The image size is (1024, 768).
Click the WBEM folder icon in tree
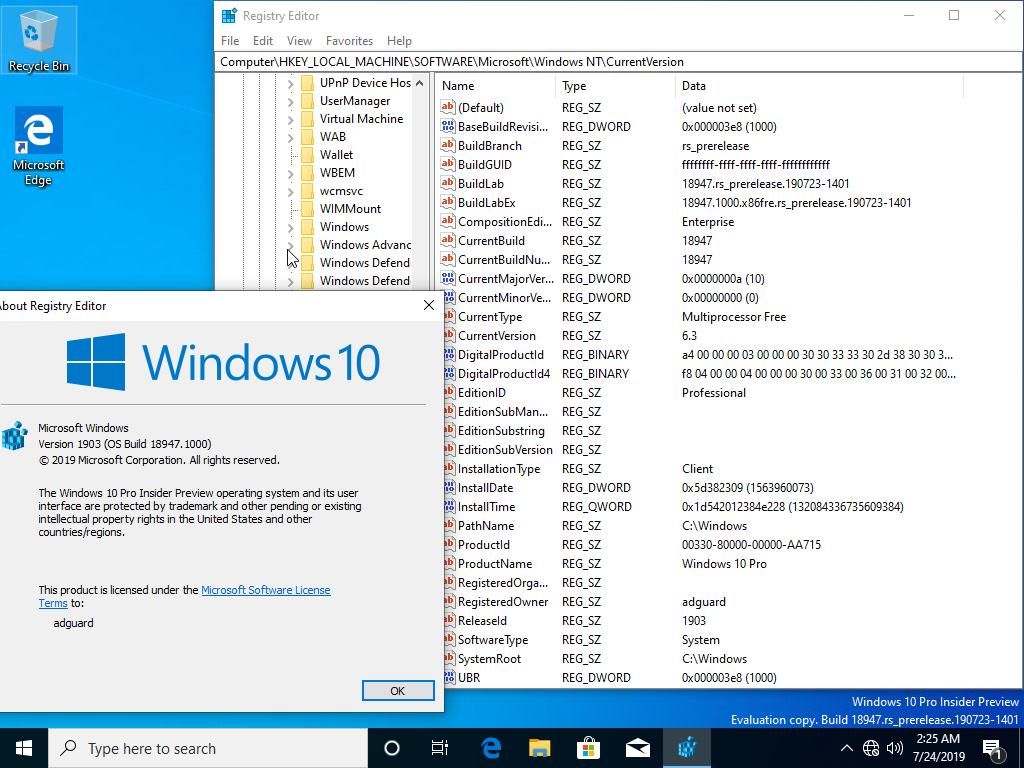[x=307, y=173]
